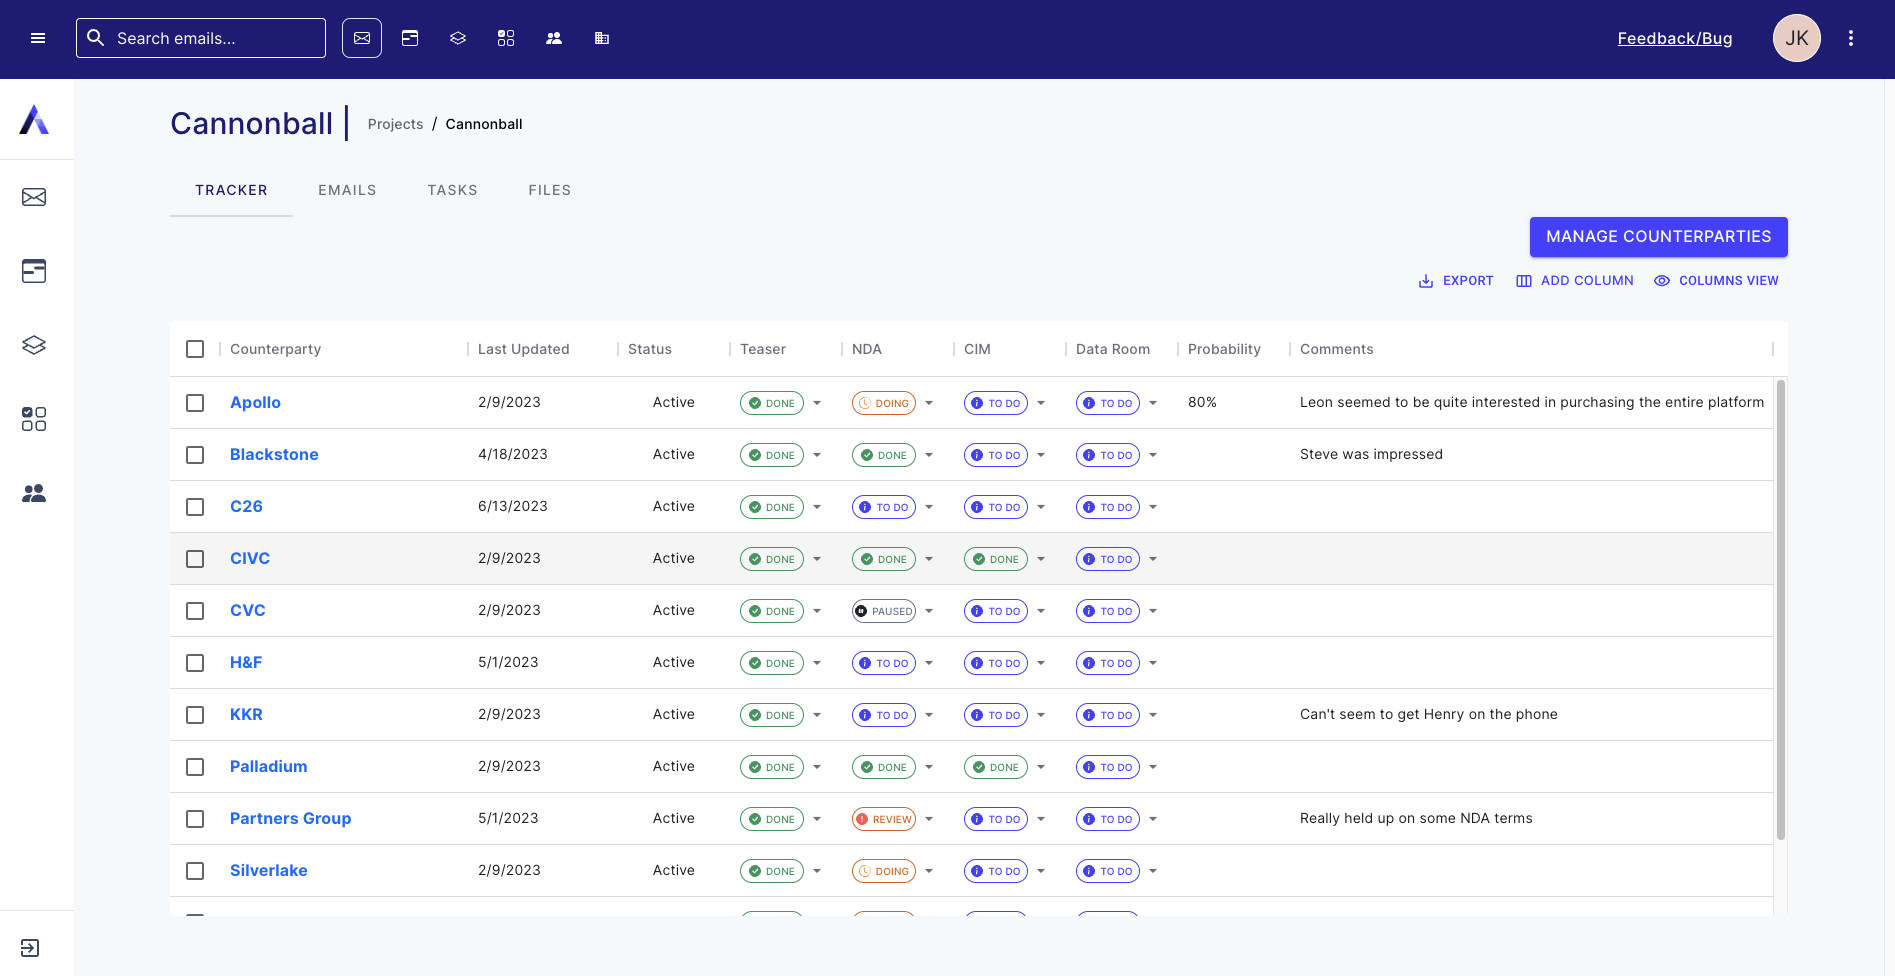
Task: Click the card window icon in top toolbar
Action: (x=410, y=38)
